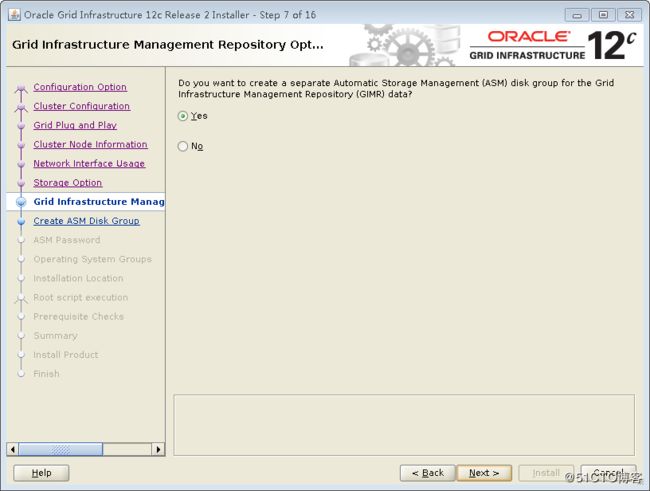This screenshot has width=650, height=491.
Task: Go to Cluster Configuration step
Action: pyautogui.click(x=82, y=106)
